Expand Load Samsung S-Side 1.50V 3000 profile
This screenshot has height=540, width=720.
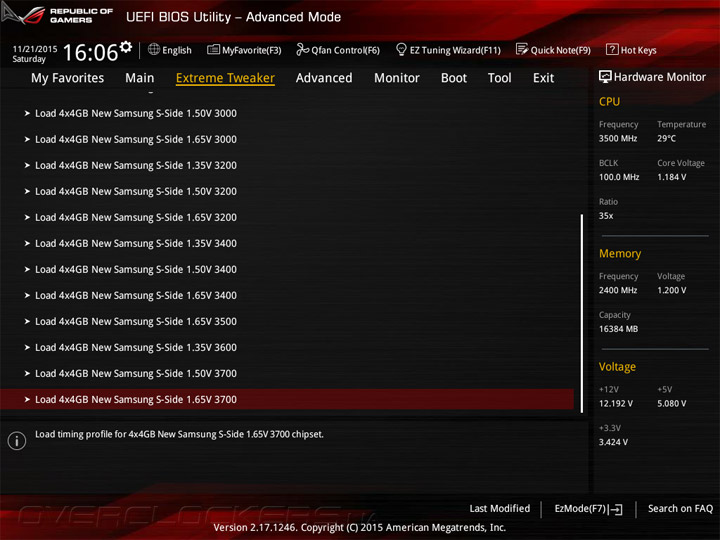pyautogui.click(x=287, y=113)
